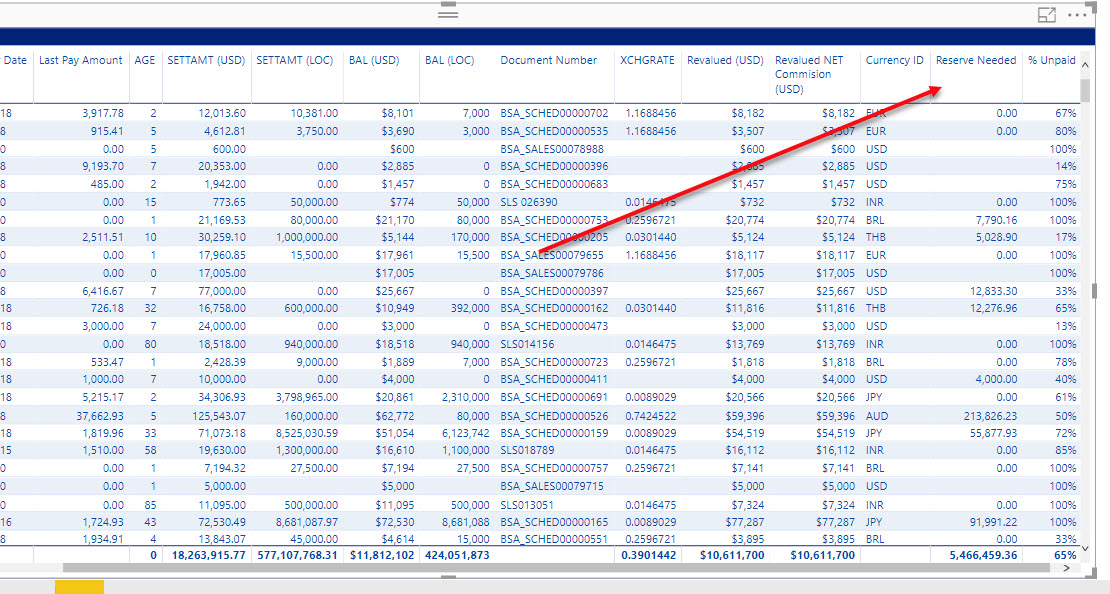Click the vertical scrollbar up arrow
The width and height of the screenshot is (1110, 594).
[x=1085, y=65]
